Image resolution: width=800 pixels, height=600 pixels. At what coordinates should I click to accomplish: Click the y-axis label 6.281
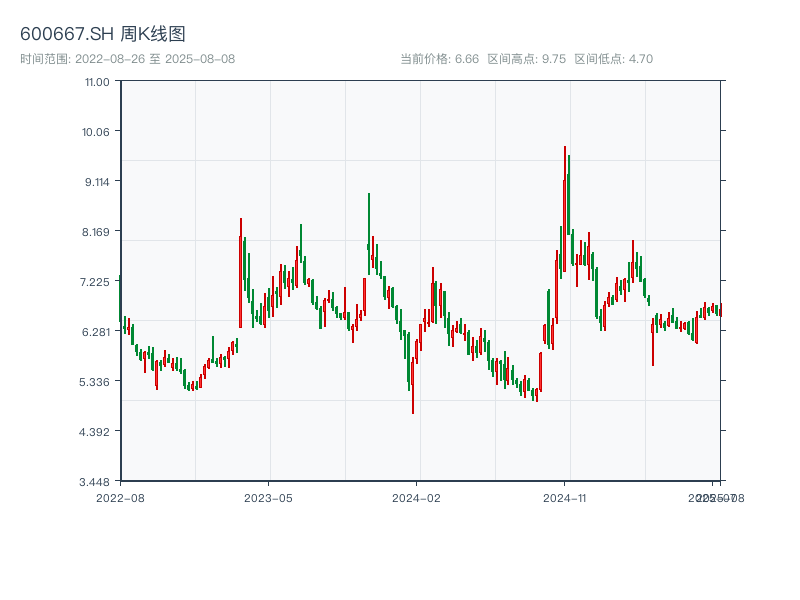point(96,332)
